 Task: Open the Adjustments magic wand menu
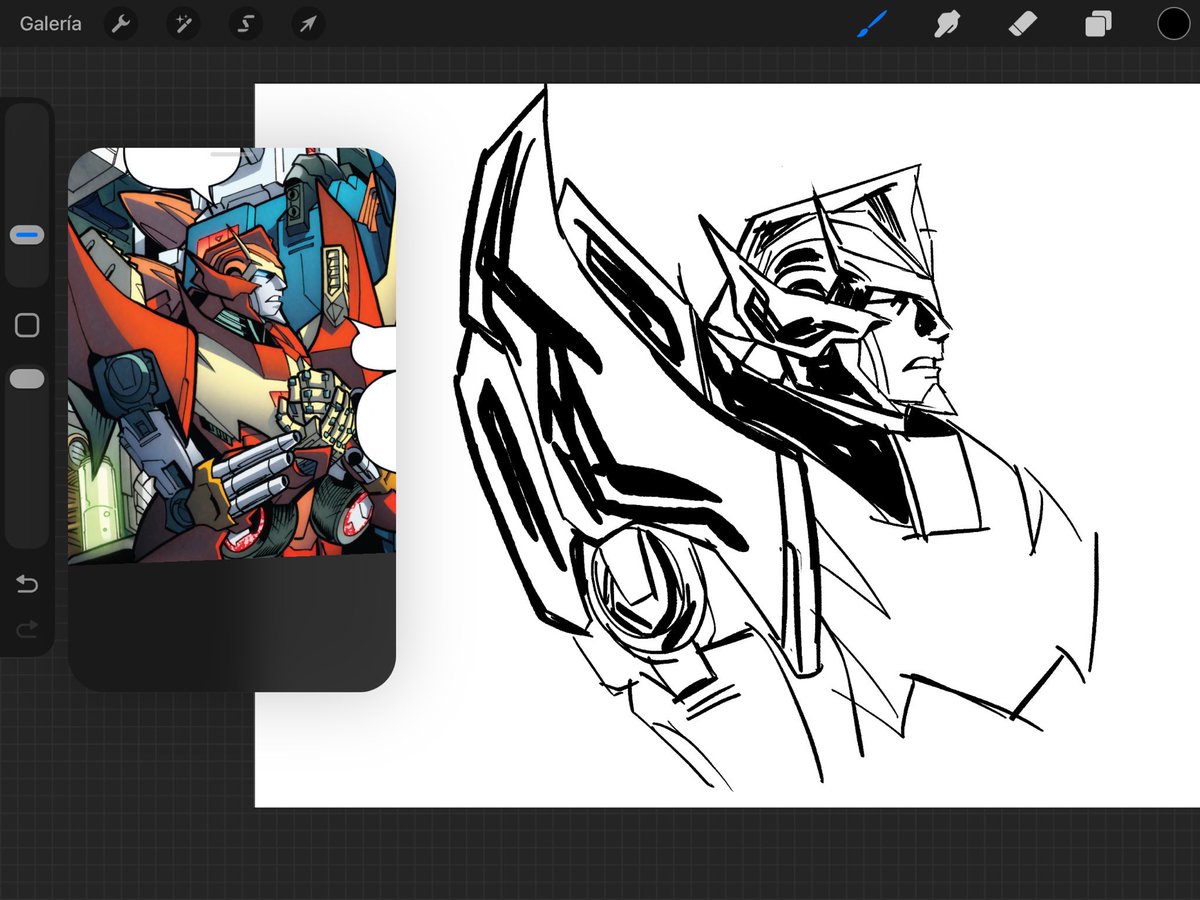pos(183,23)
